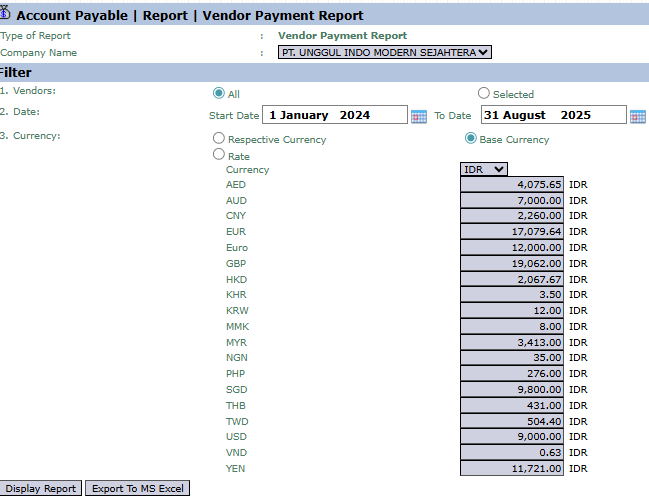649x498 pixels.
Task: Open the IDR currency dropdown
Action: click(484, 170)
